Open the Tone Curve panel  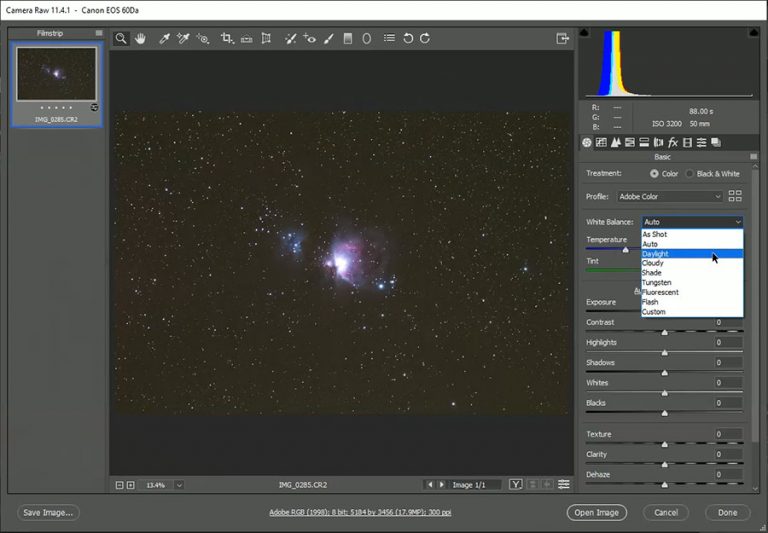tap(601, 143)
